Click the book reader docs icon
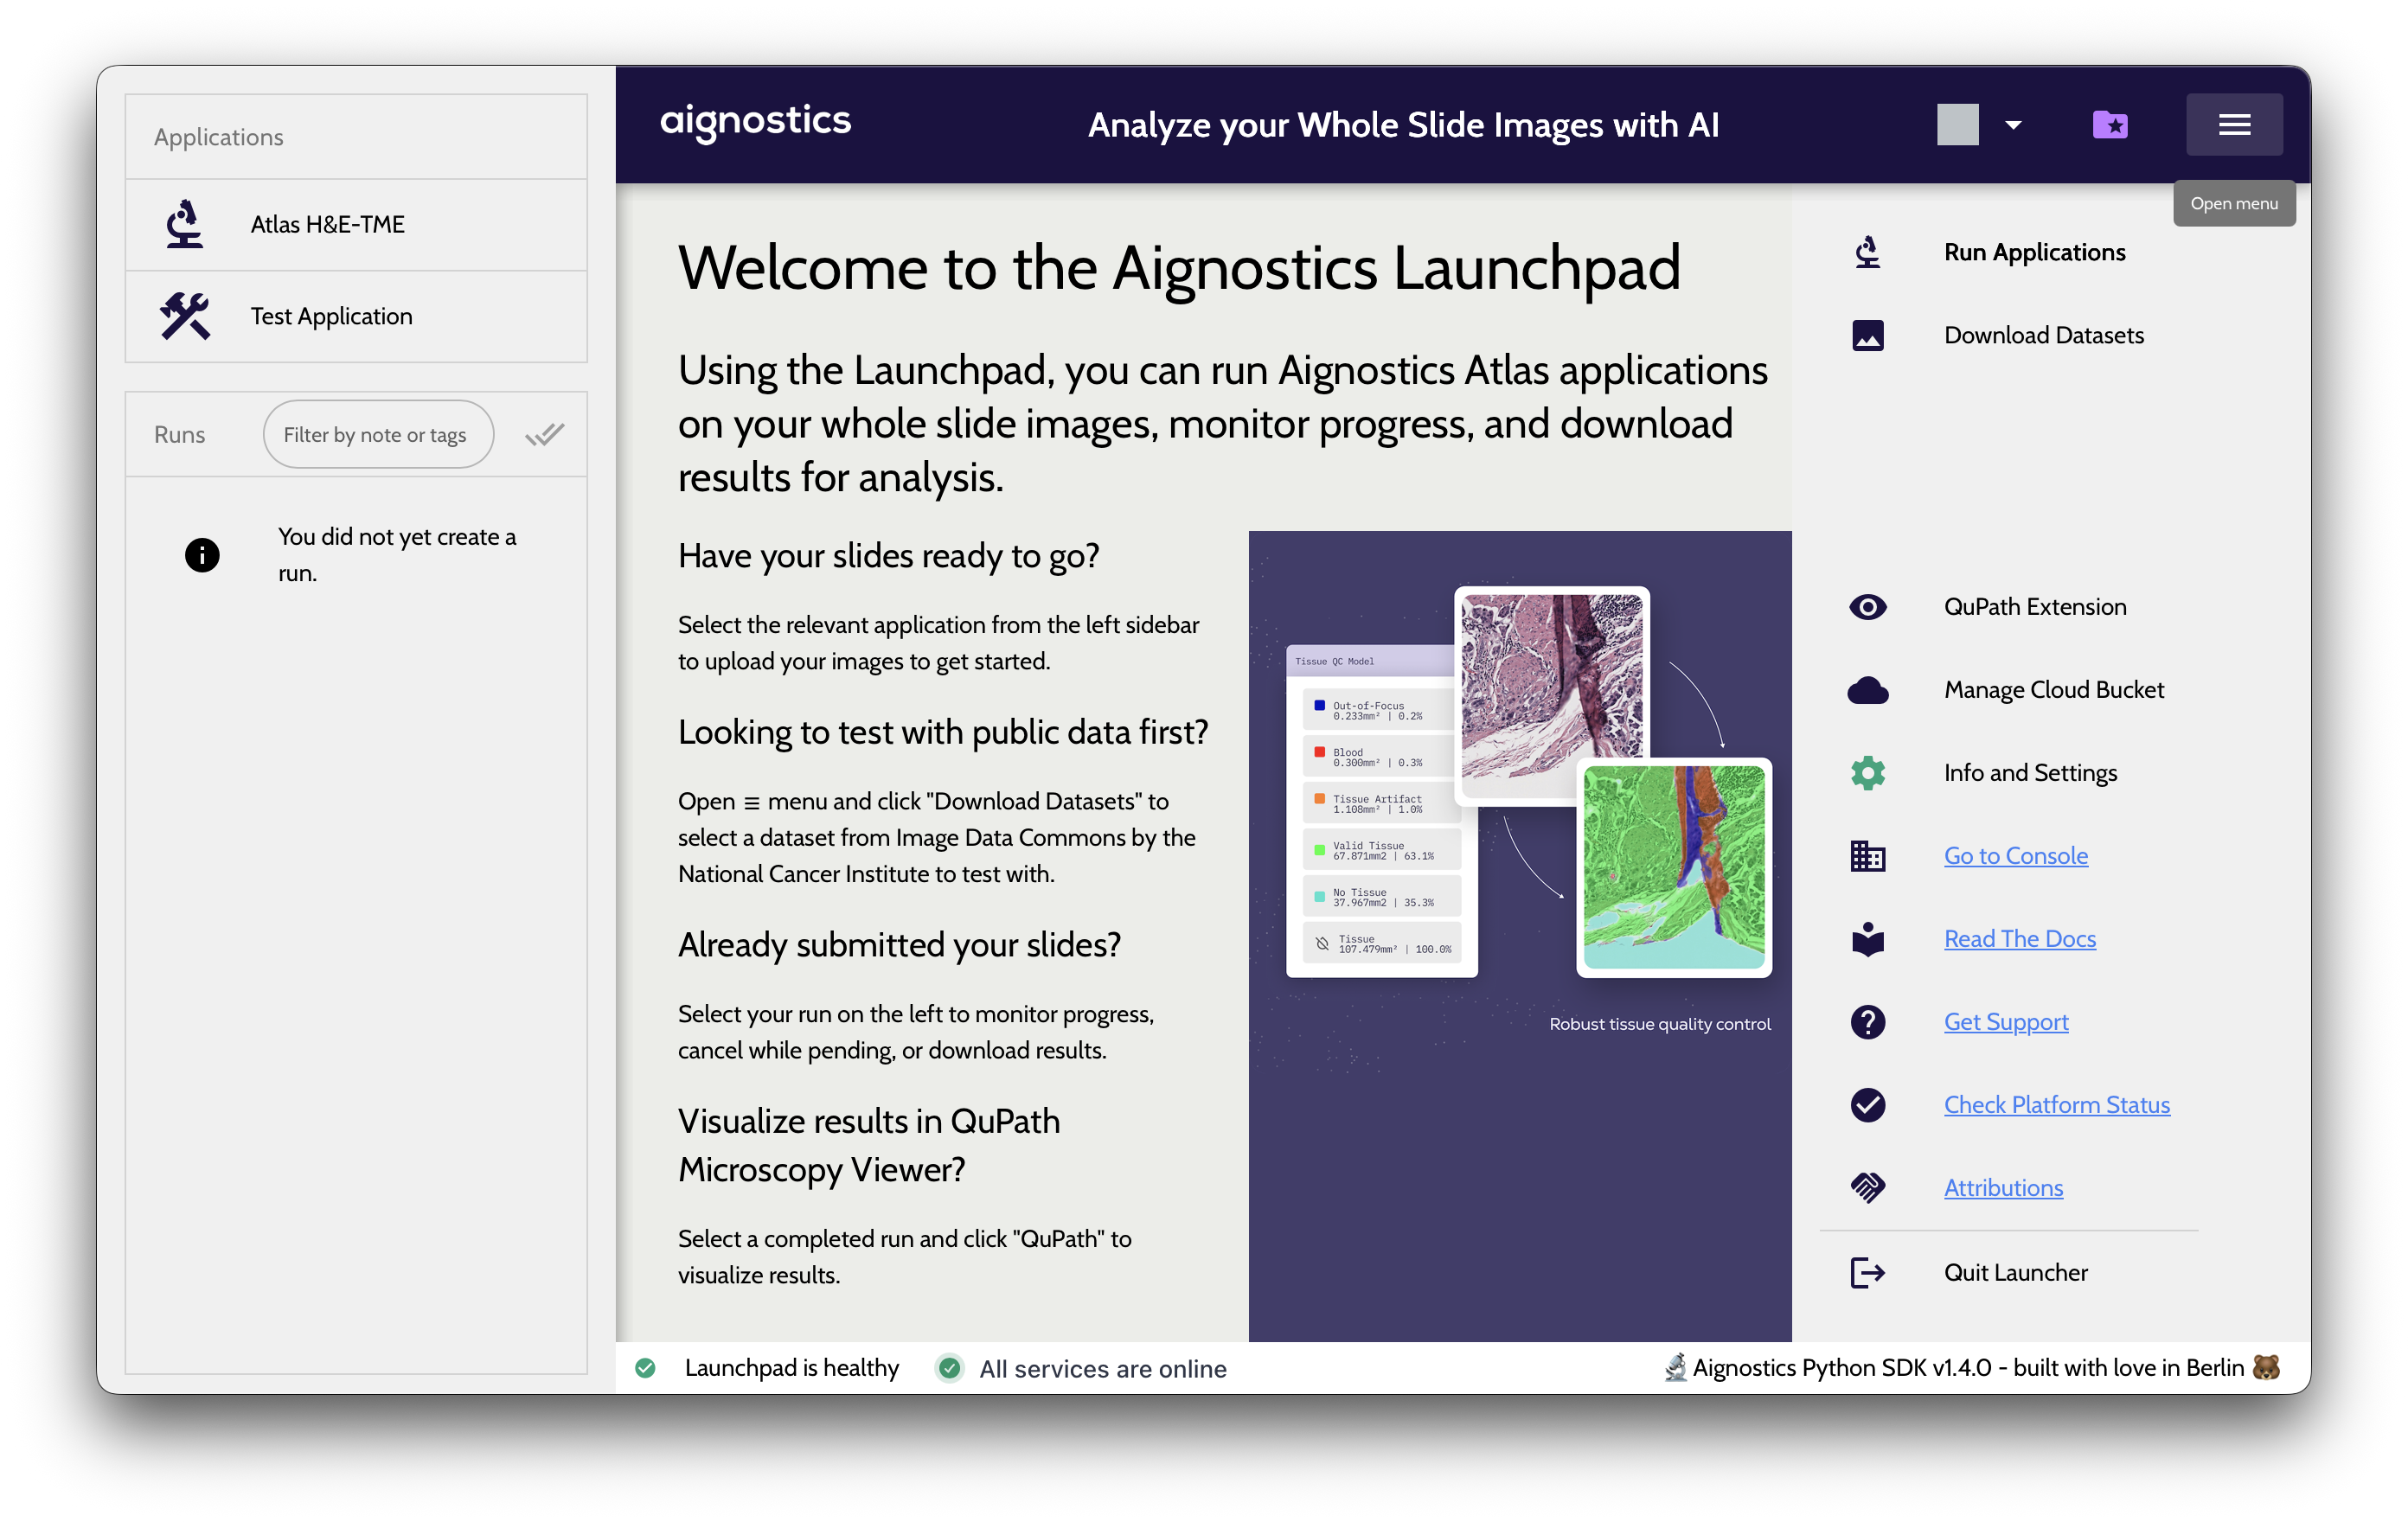 click(1867, 939)
